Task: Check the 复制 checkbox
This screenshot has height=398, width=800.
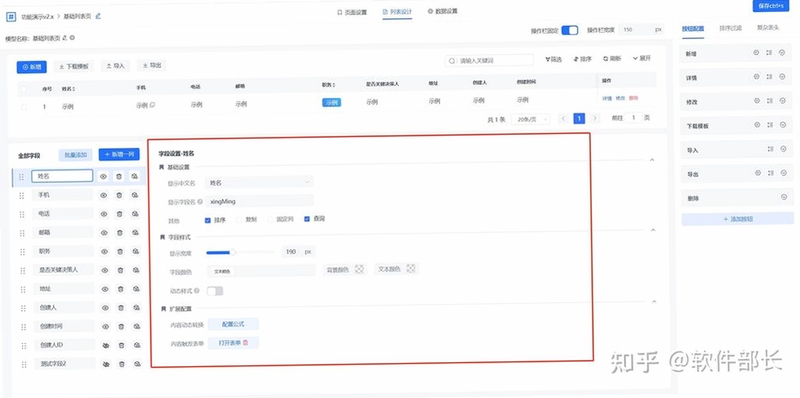Action: (238, 220)
